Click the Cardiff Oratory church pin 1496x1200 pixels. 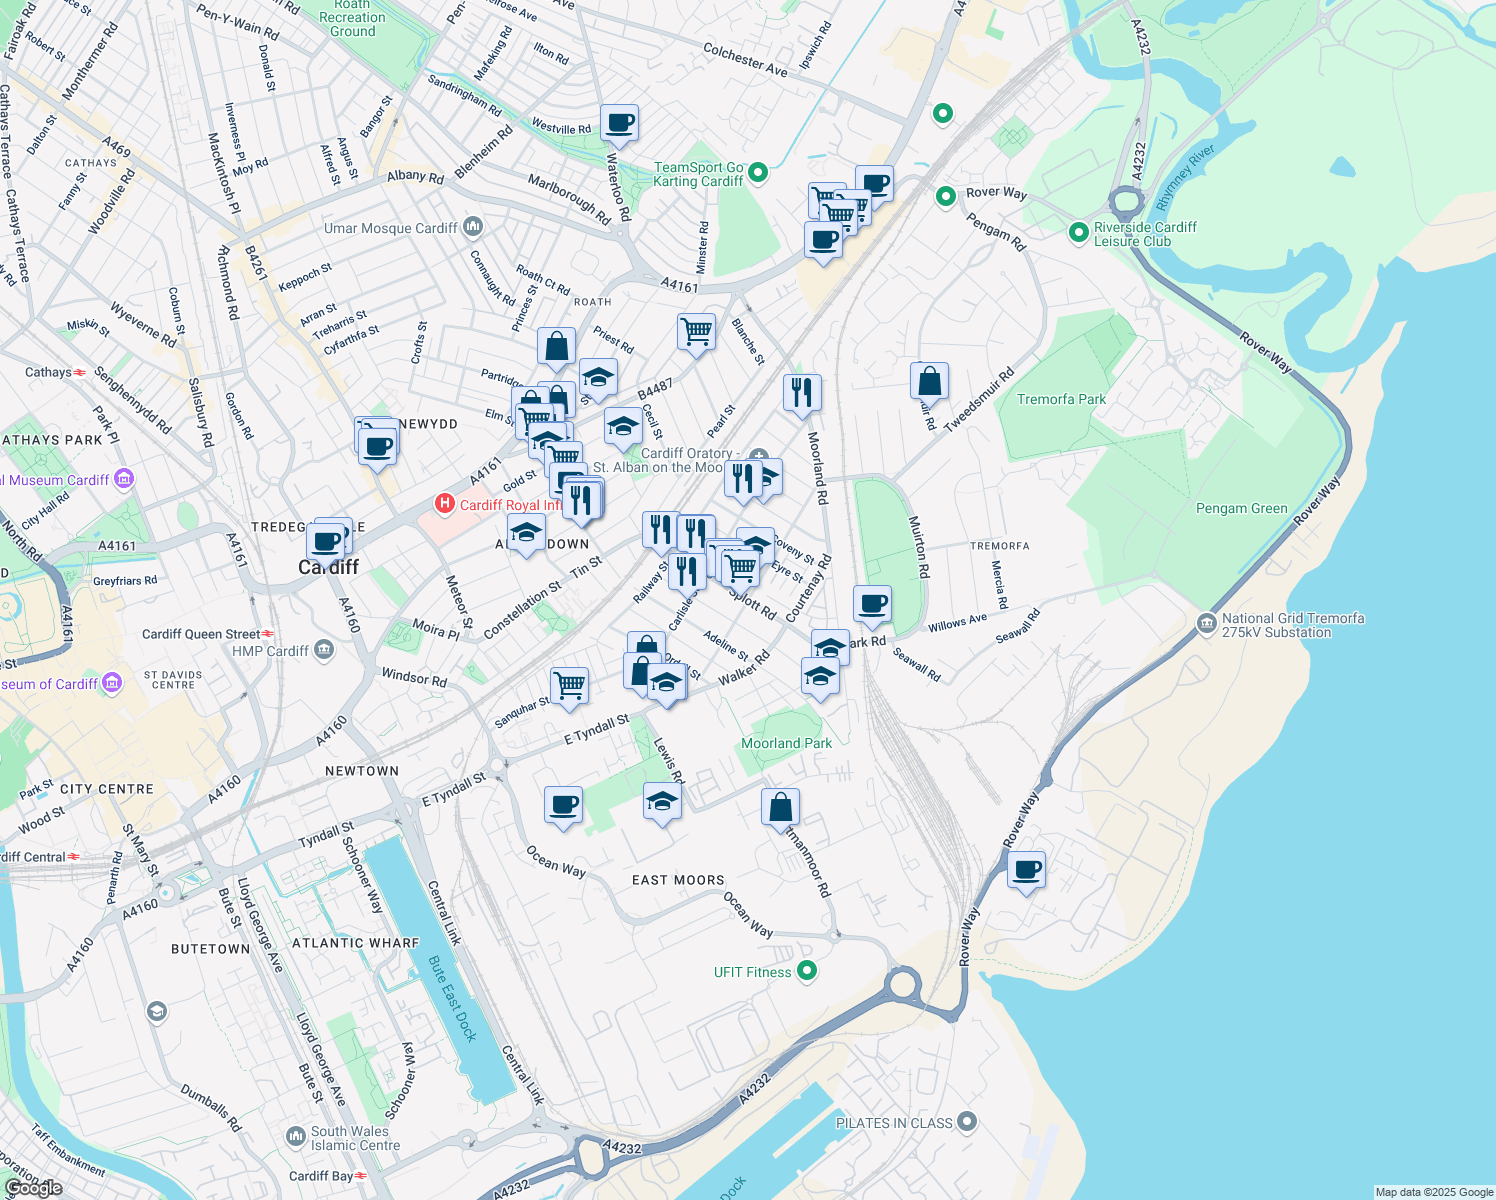click(x=758, y=457)
